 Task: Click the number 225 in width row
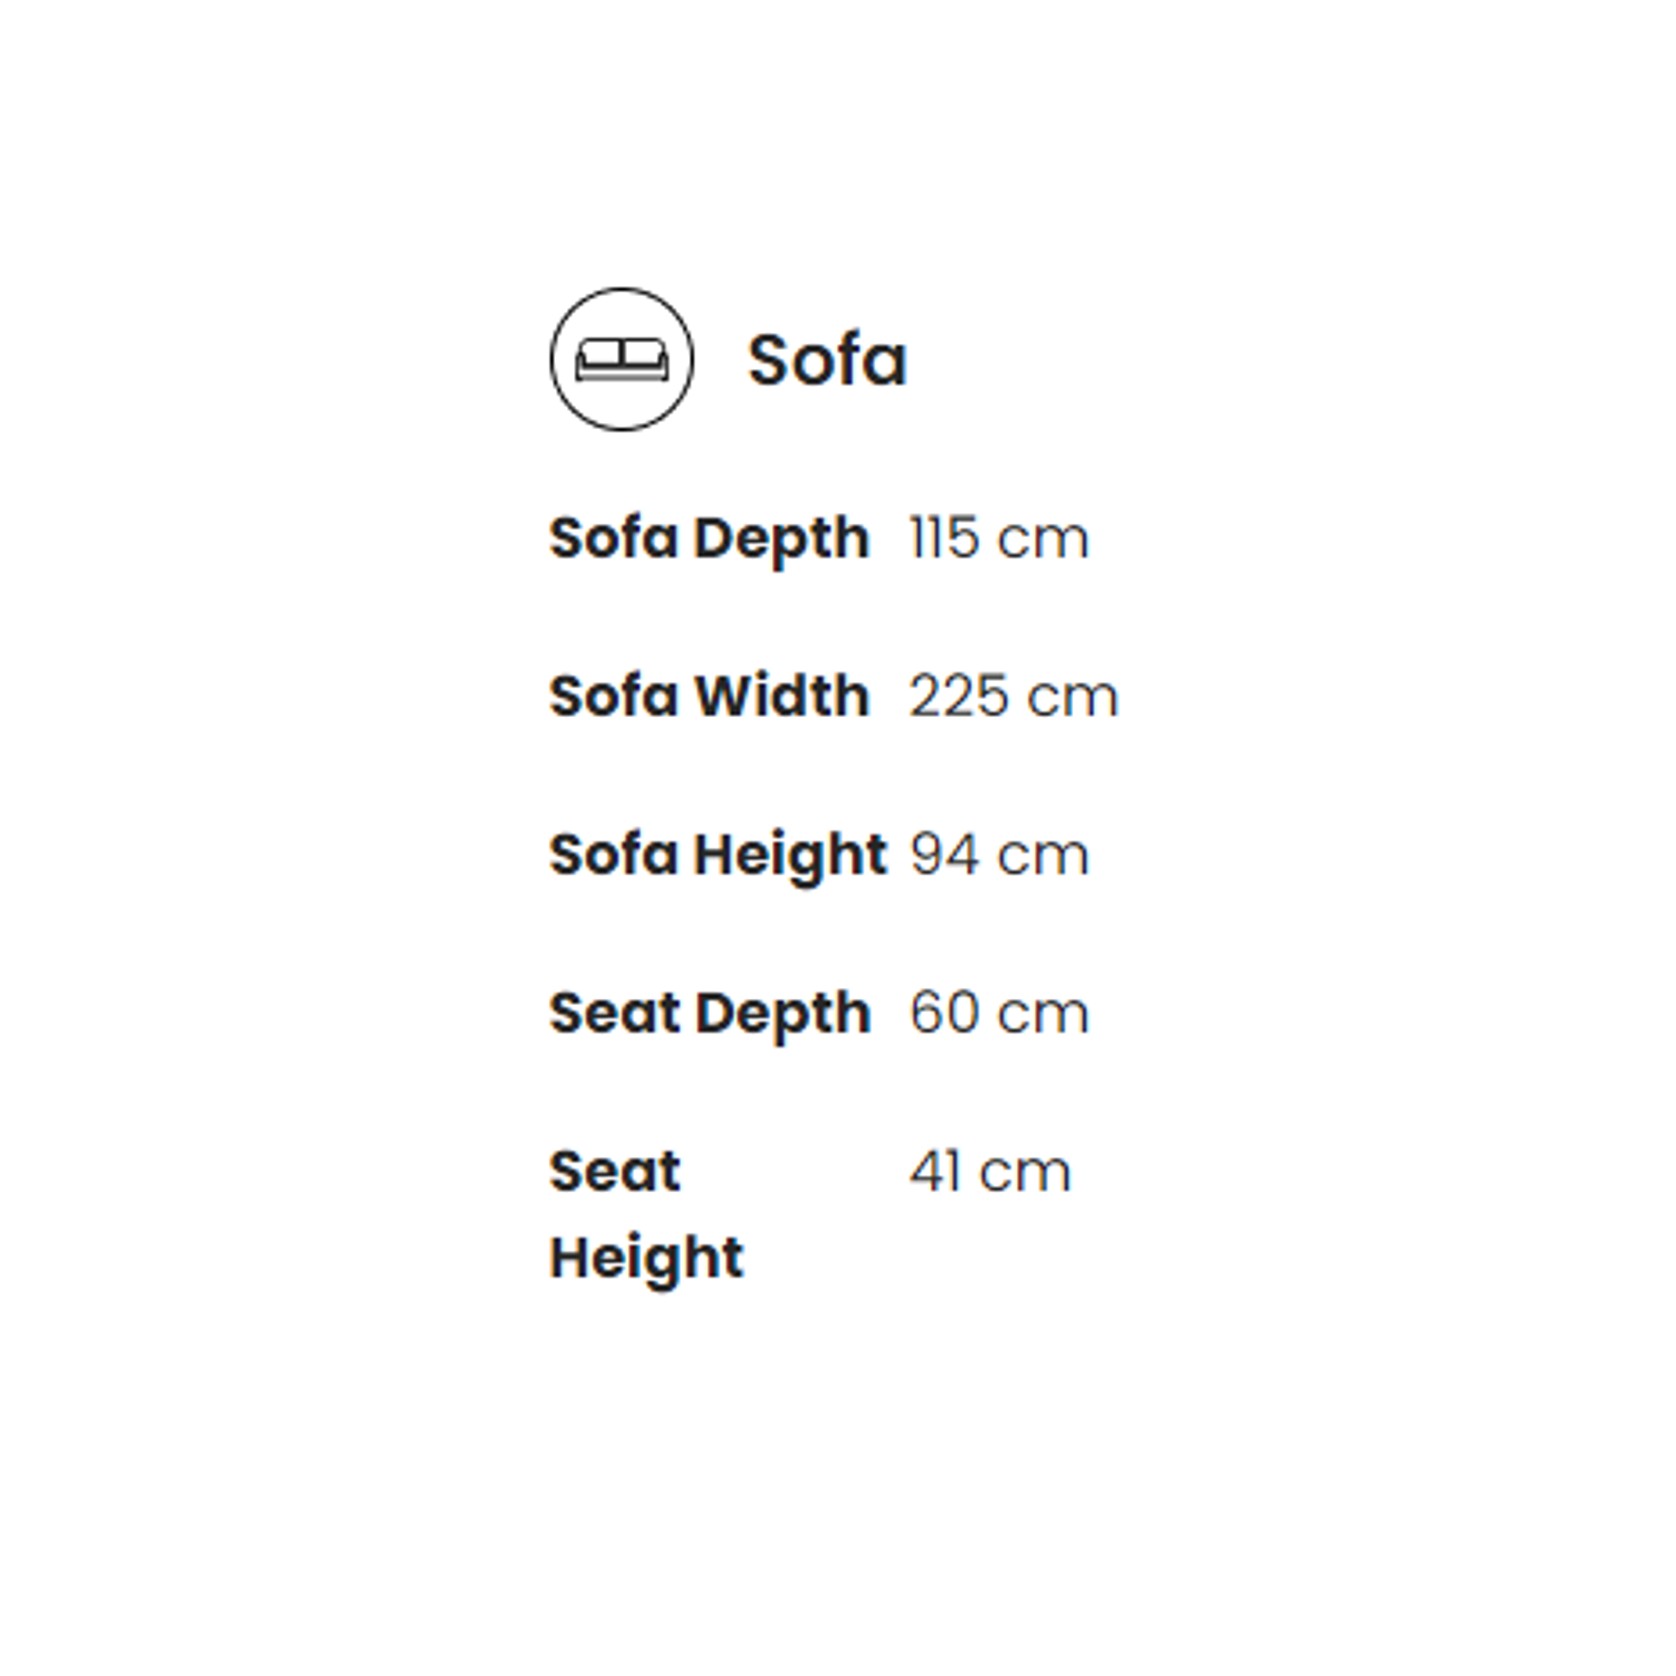tap(958, 696)
